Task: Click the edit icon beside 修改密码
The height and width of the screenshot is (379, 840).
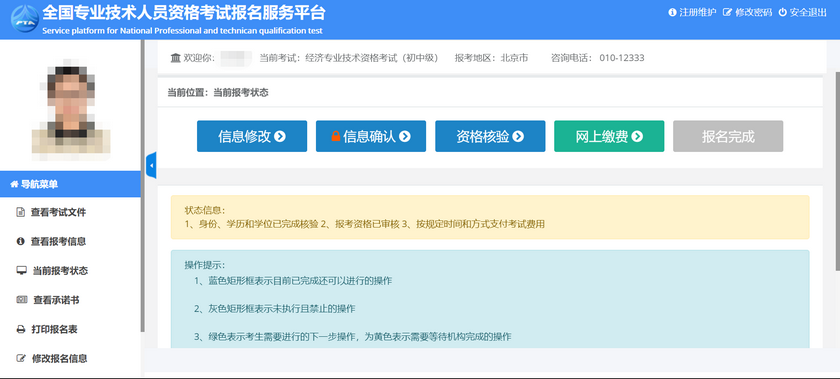Action: (x=728, y=12)
